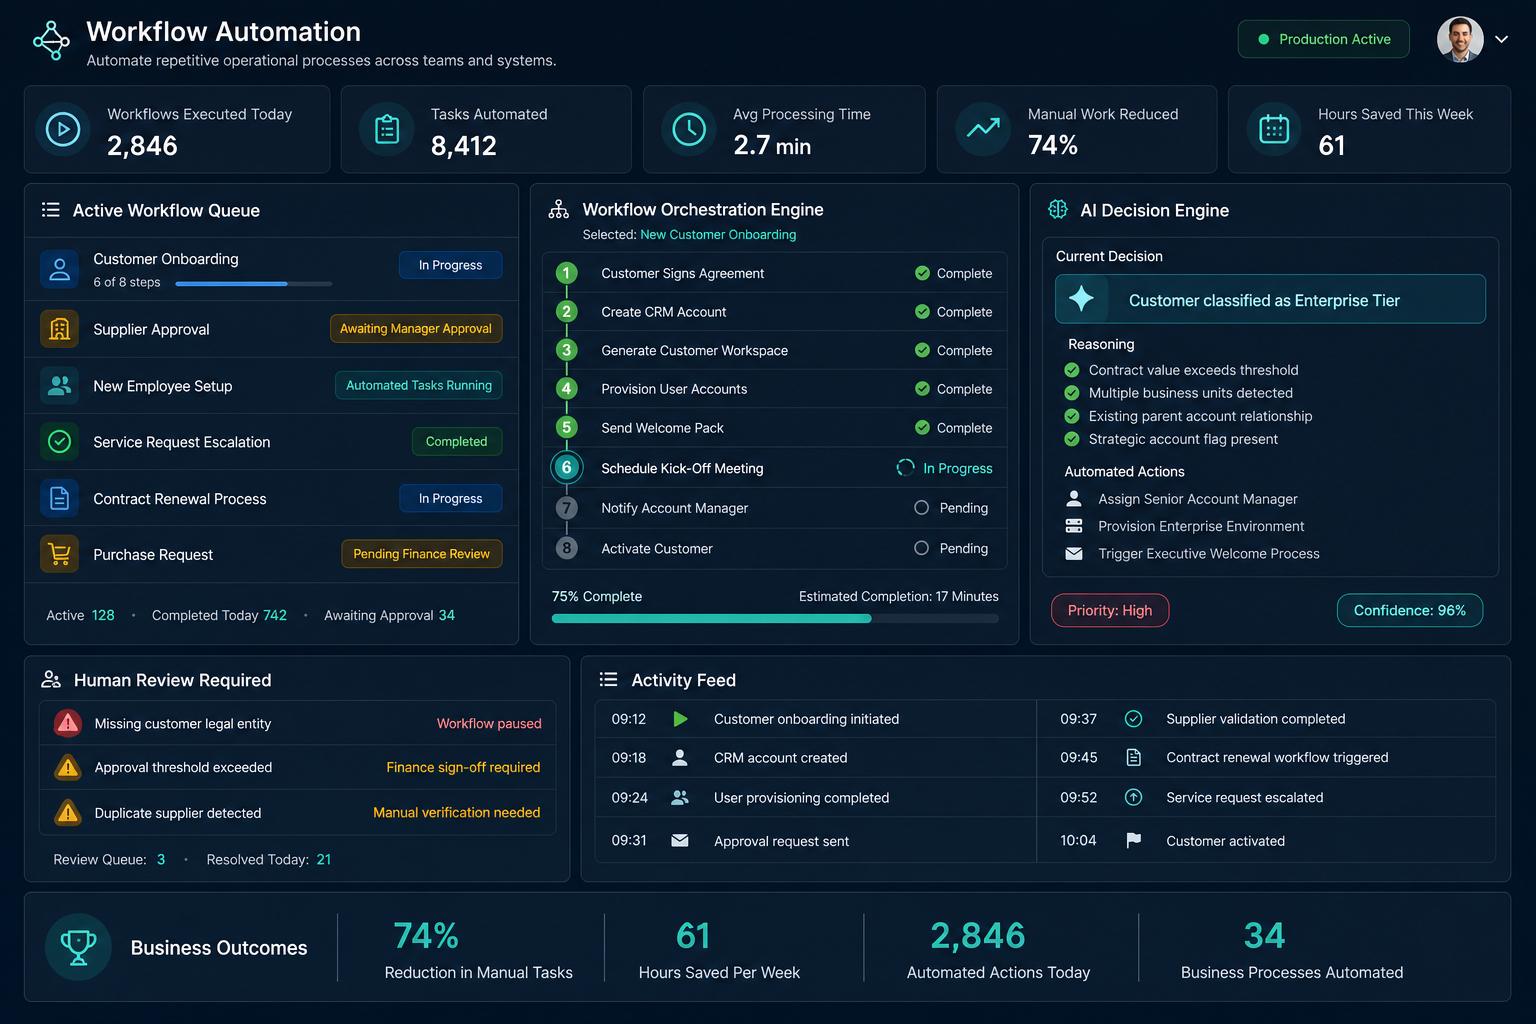1536x1024 pixels.
Task: Click the warning icon for Duplicate supplier detected
Action: (68, 812)
